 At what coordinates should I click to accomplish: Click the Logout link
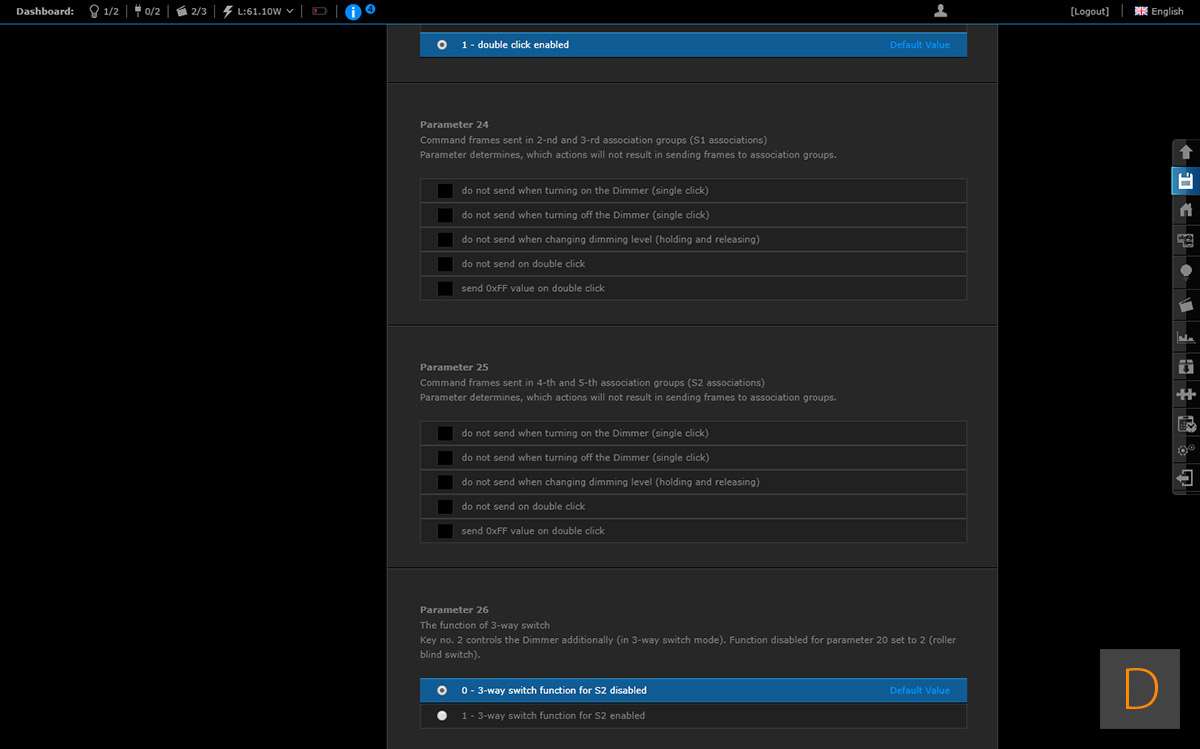point(1089,12)
